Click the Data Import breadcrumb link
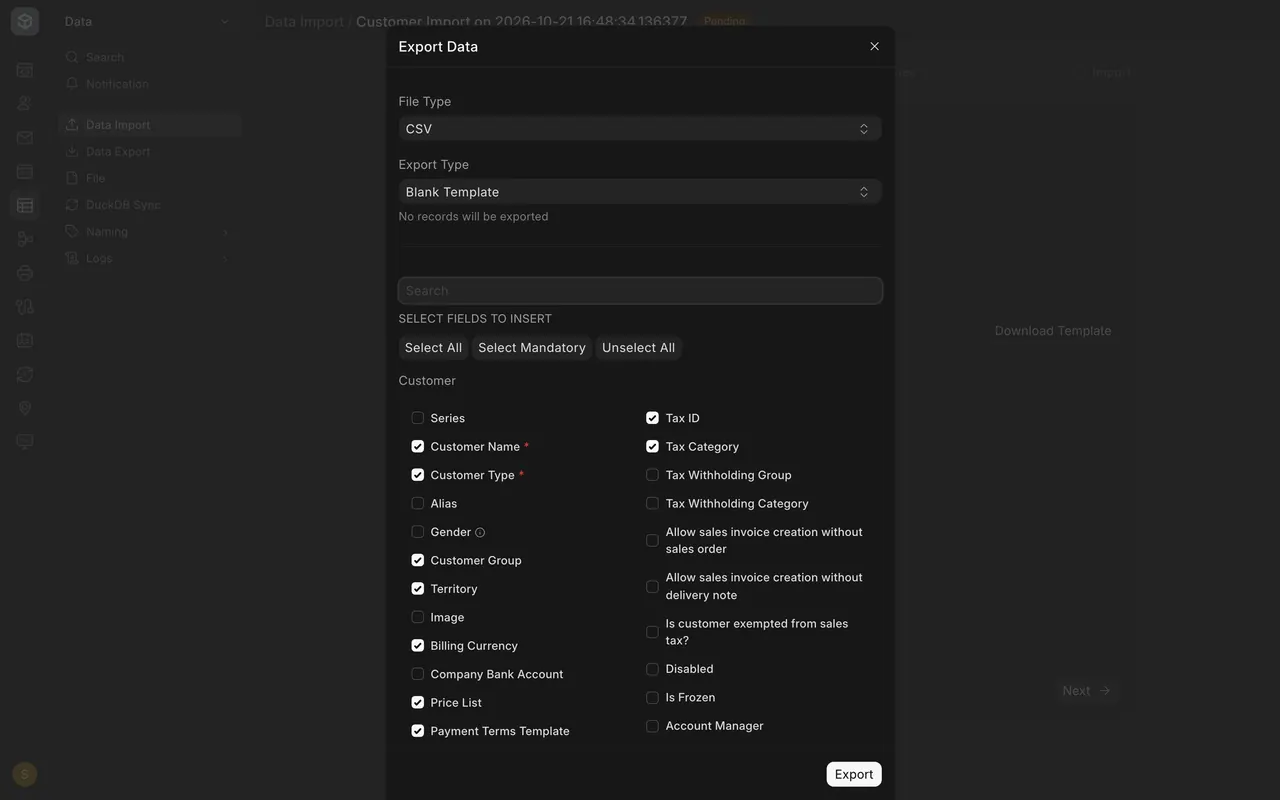Viewport: 1280px width, 800px height. tap(304, 21)
